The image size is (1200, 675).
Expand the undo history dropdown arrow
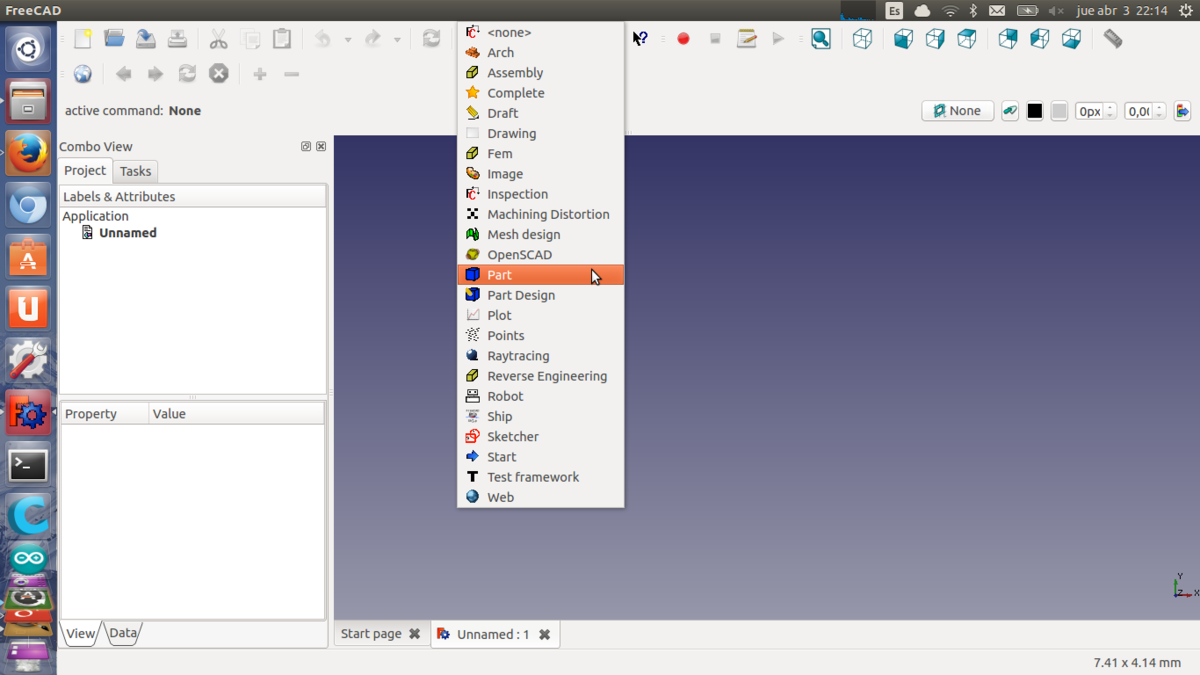347,40
